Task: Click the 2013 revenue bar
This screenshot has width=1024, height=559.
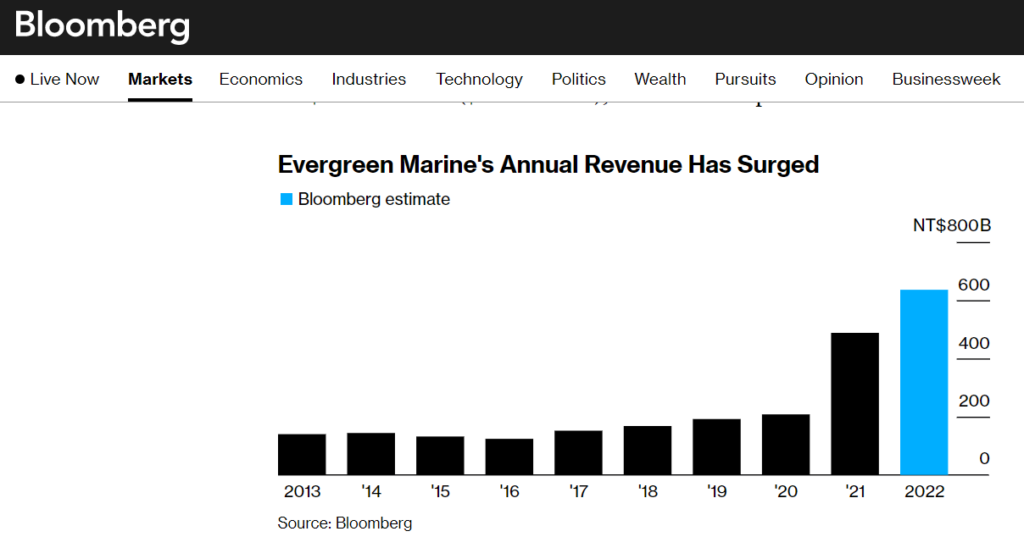Action: click(x=302, y=455)
